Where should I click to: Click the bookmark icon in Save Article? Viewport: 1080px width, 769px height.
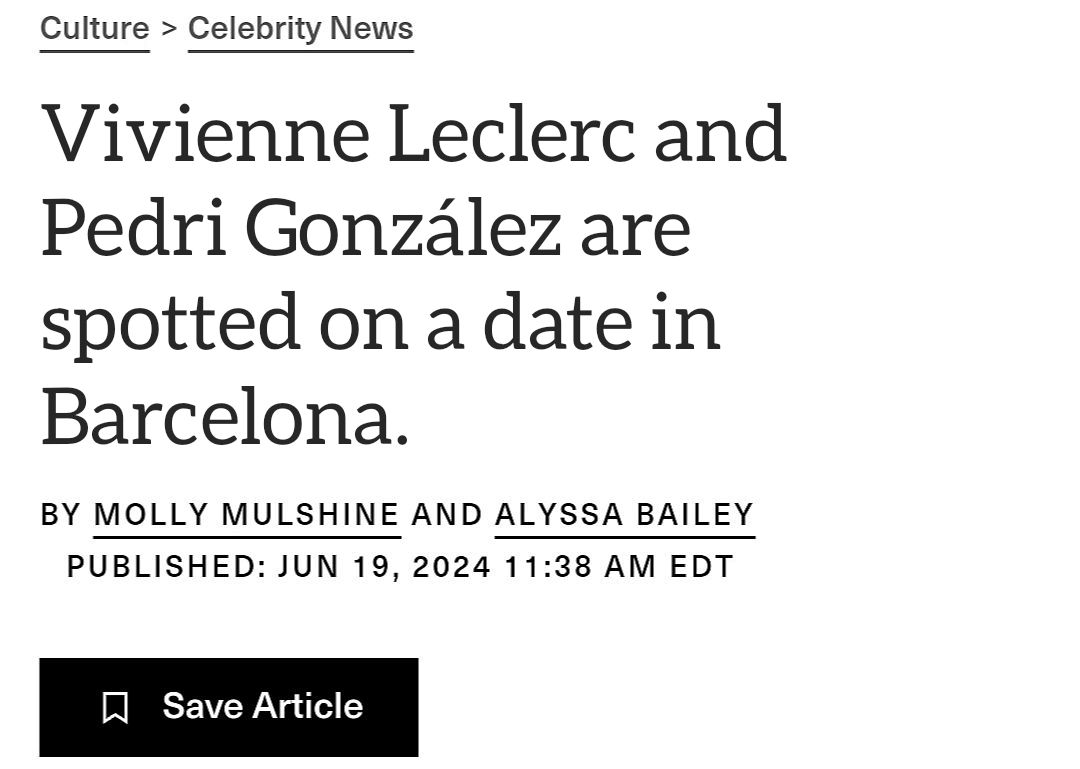pyautogui.click(x=115, y=708)
